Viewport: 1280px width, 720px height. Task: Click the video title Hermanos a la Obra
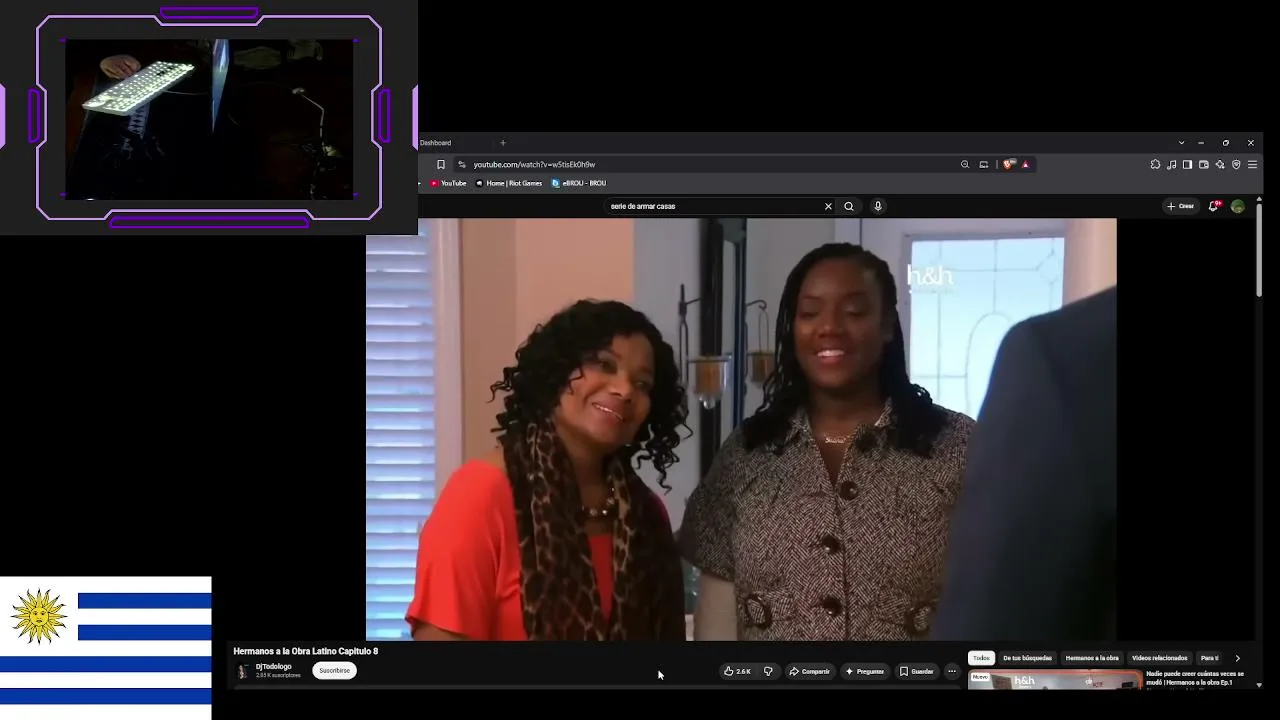click(306, 651)
